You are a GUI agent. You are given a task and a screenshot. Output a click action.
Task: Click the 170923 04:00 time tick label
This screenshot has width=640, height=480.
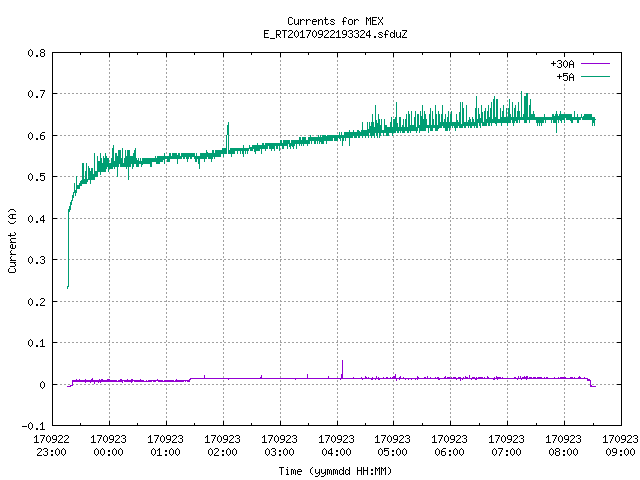click(336, 446)
